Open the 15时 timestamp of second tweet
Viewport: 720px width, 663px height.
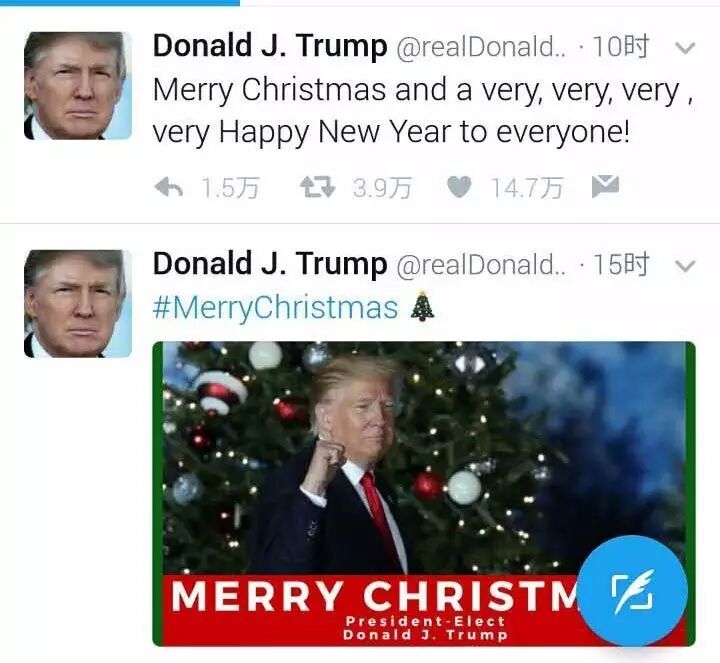pyautogui.click(x=621, y=264)
